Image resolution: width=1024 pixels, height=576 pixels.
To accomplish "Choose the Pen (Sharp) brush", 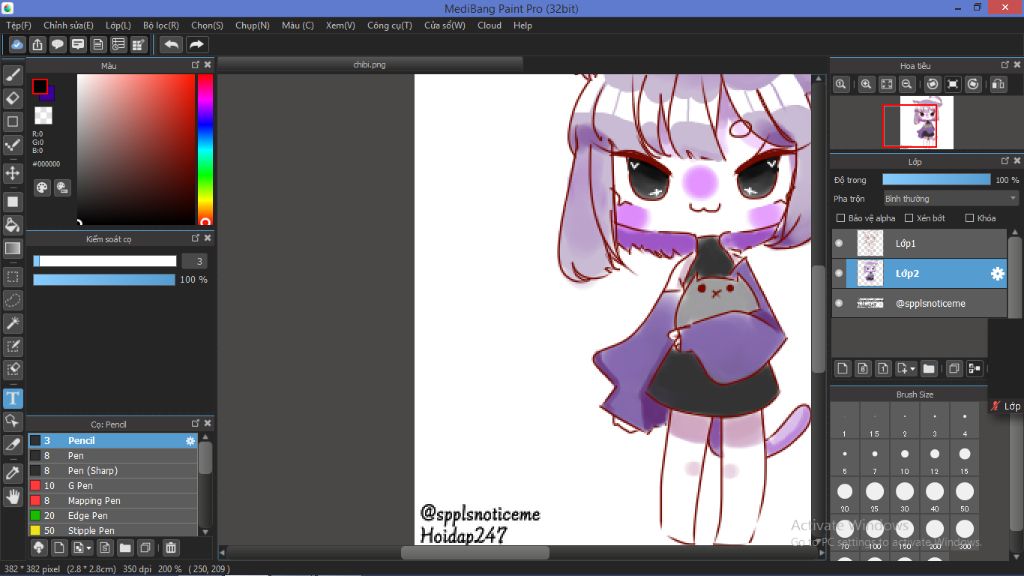I will (112, 471).
